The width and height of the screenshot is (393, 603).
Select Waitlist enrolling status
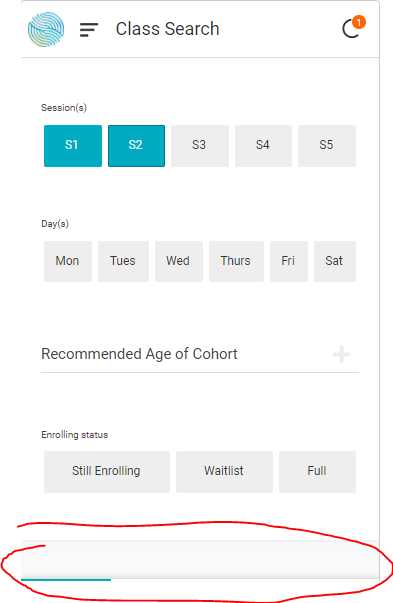pyautogui.click(x=225, y=472)
